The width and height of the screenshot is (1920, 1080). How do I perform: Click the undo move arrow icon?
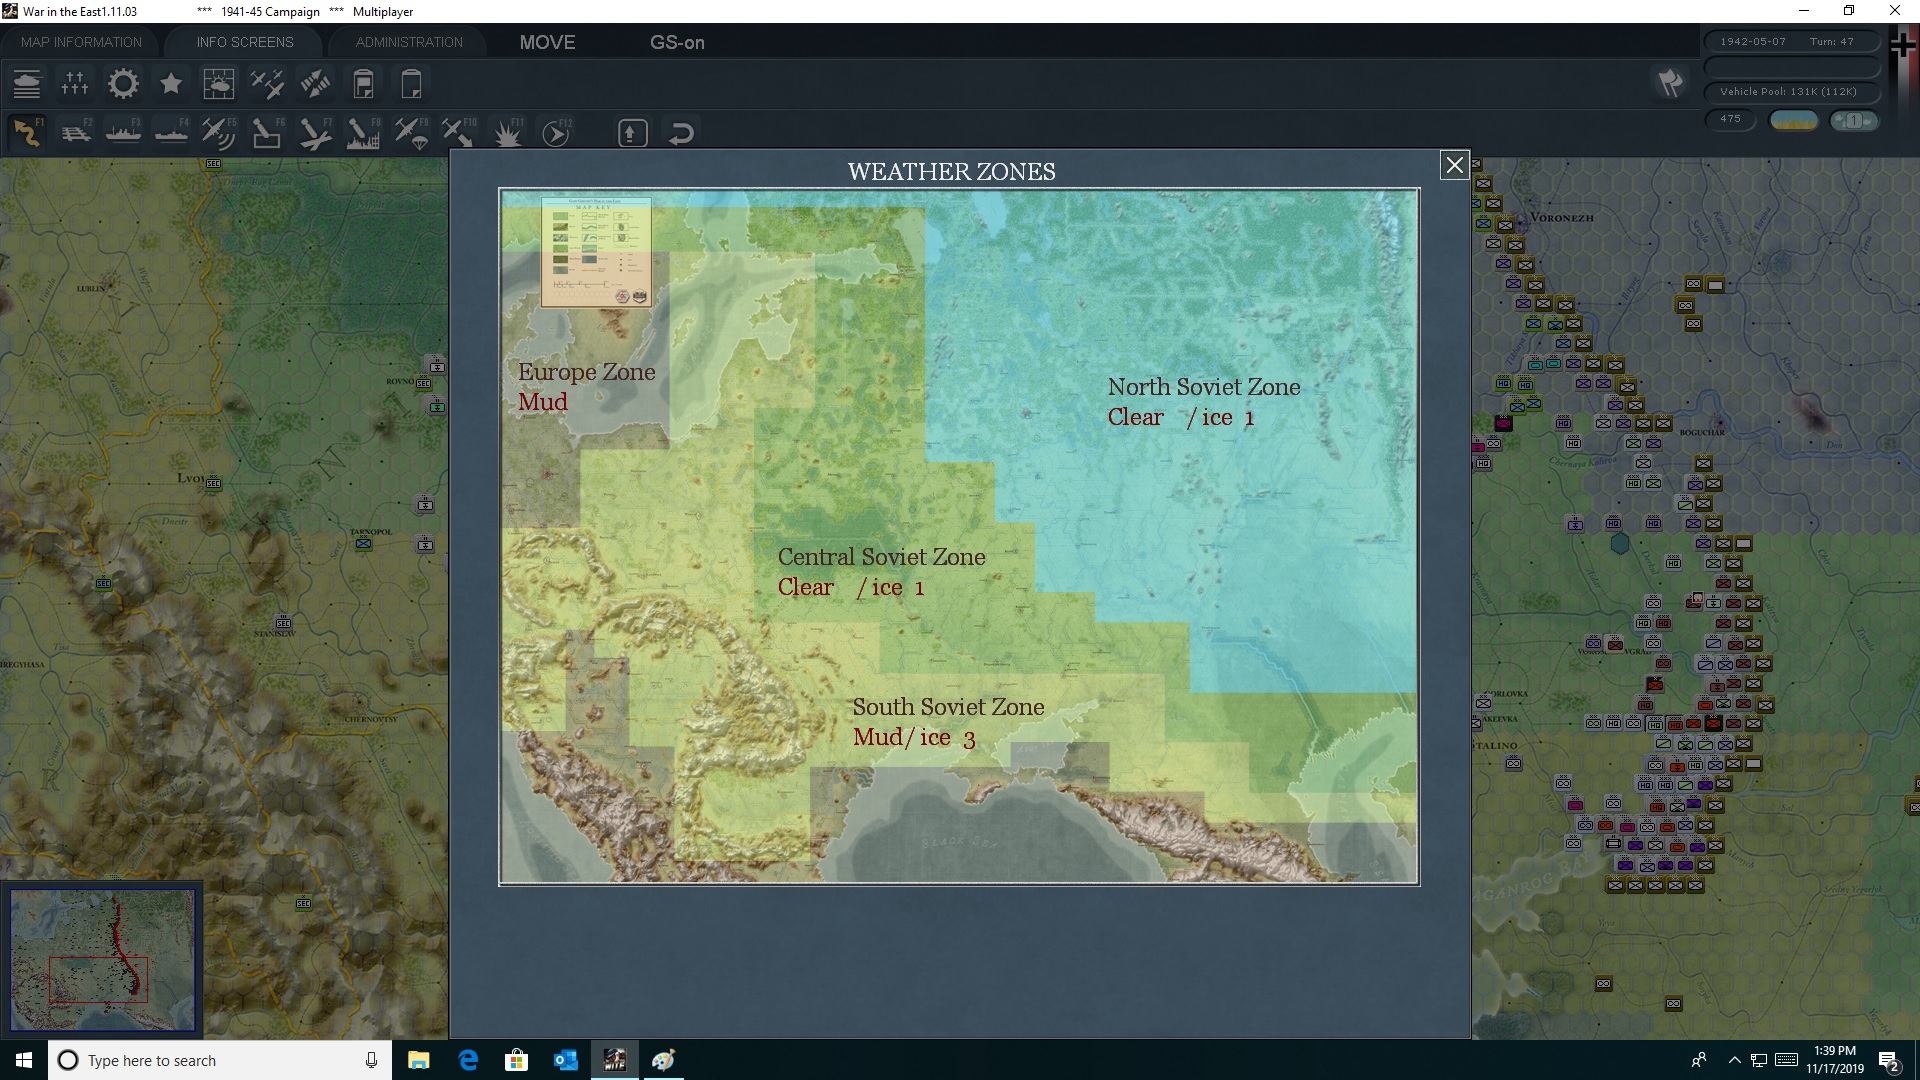[x=681, y=133]
